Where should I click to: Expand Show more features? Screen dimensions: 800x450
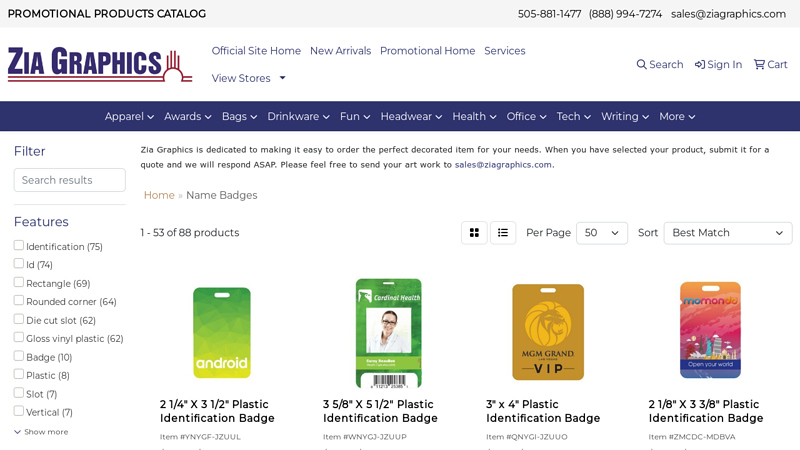tap(41, 432)
